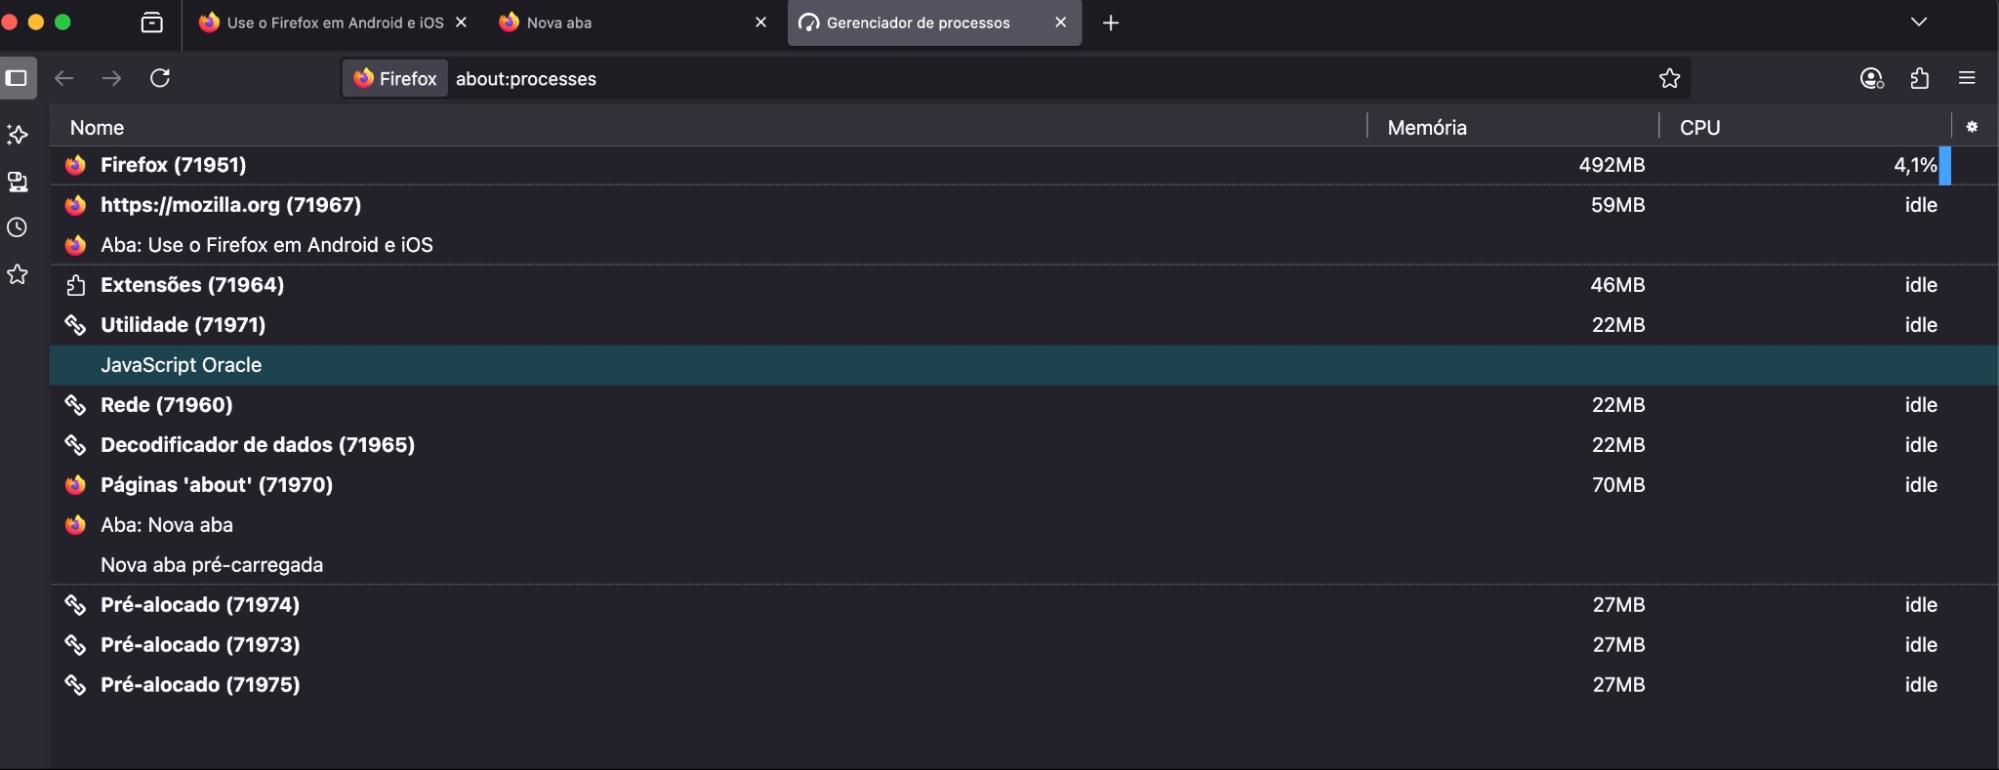1999x770 pixels.
Task: Click the Decodificador de dados row icon
Action: pyautogui.click(x=75, y=445)
